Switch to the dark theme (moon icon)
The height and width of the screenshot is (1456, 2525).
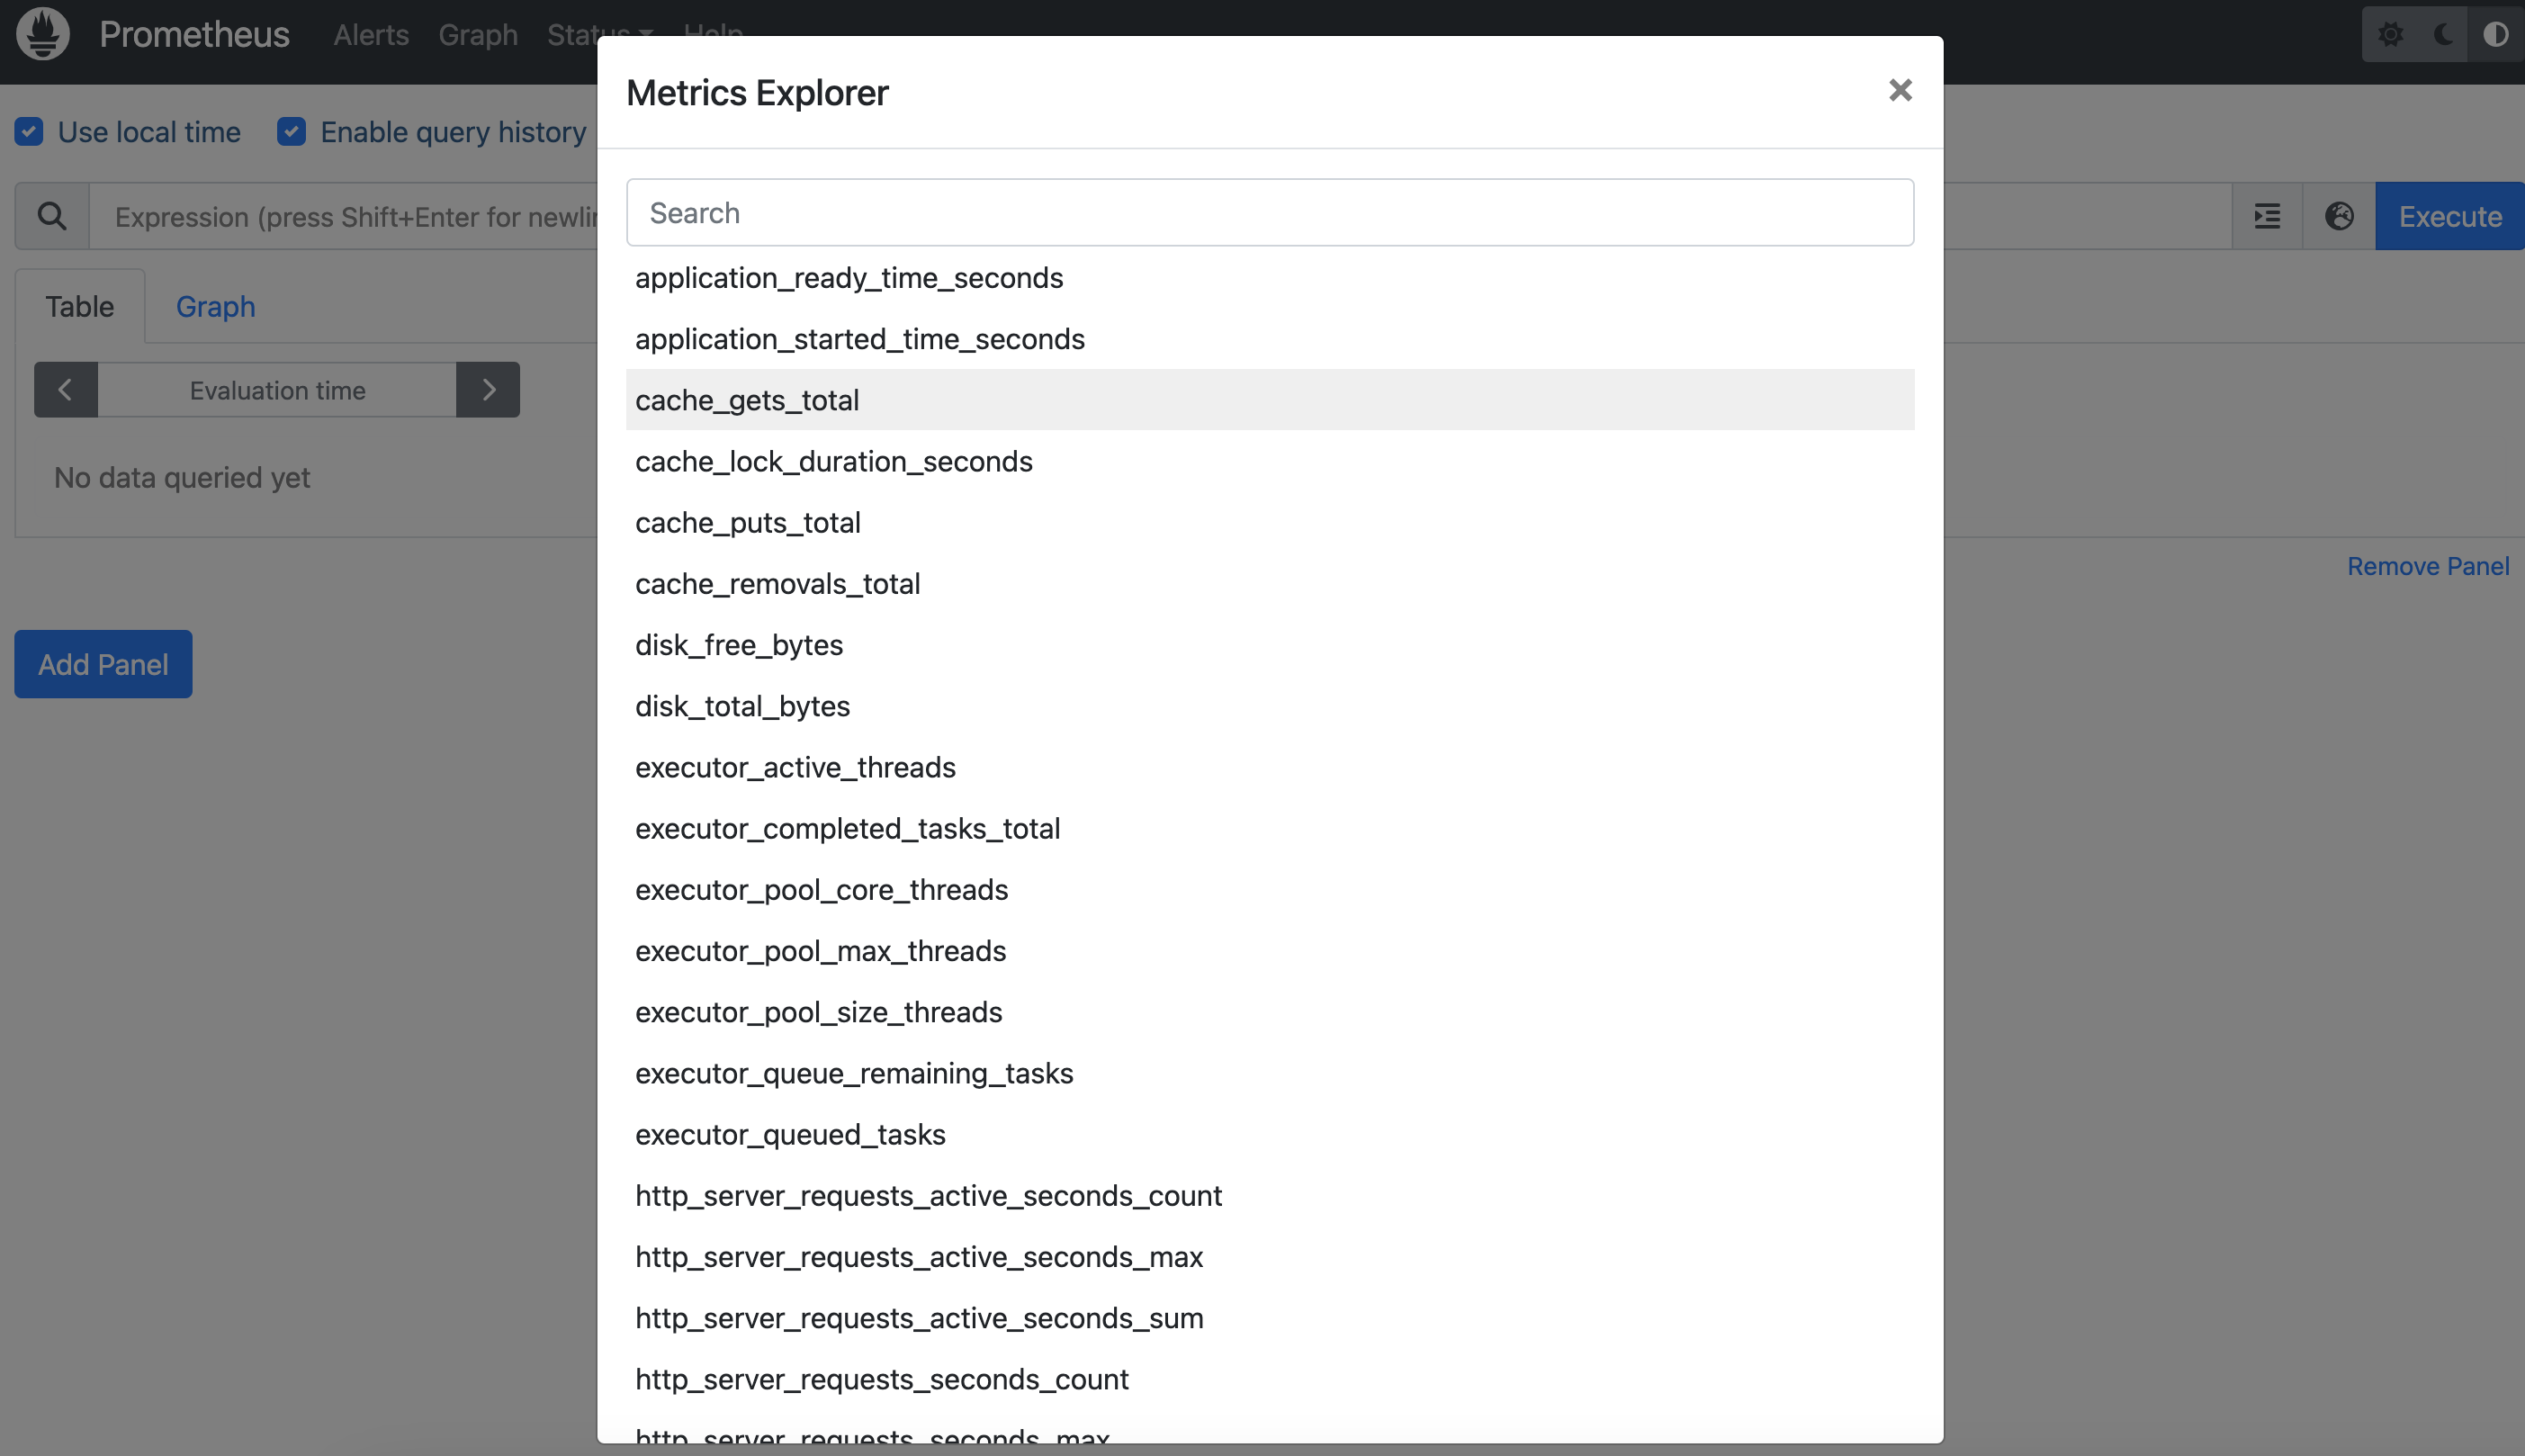point(2442,34)
